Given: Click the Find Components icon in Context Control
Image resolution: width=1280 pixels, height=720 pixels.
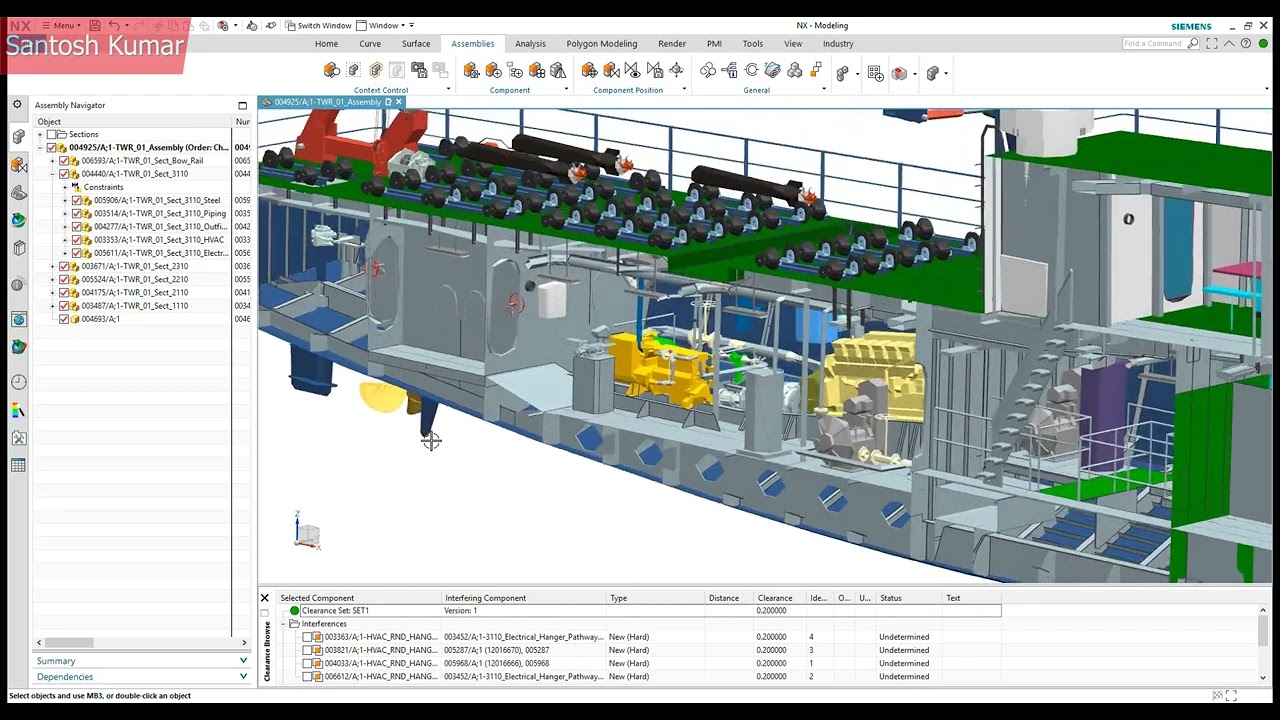Looking at the screenshot, I should click(331, 70).
